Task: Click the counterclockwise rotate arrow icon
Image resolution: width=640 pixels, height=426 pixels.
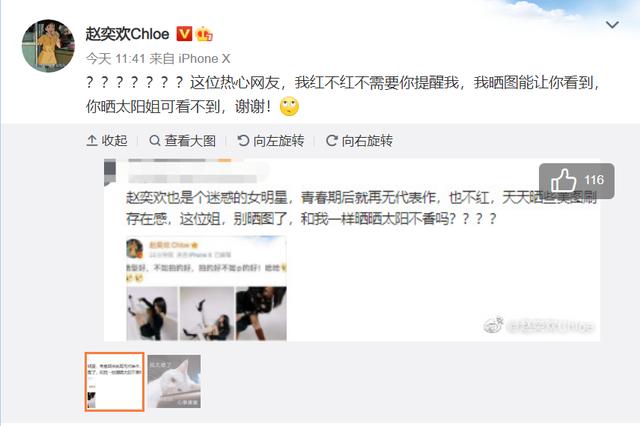Action: click(243, 141)
